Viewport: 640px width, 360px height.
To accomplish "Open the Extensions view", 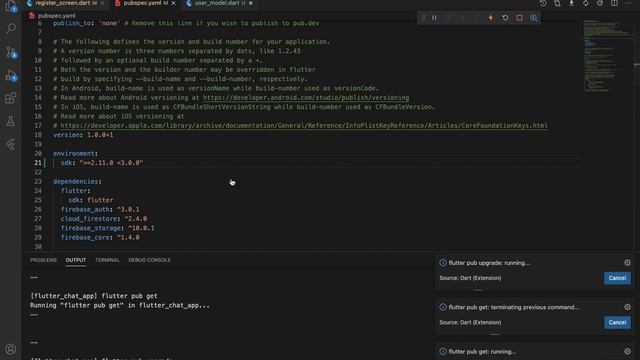I will 11,98.
